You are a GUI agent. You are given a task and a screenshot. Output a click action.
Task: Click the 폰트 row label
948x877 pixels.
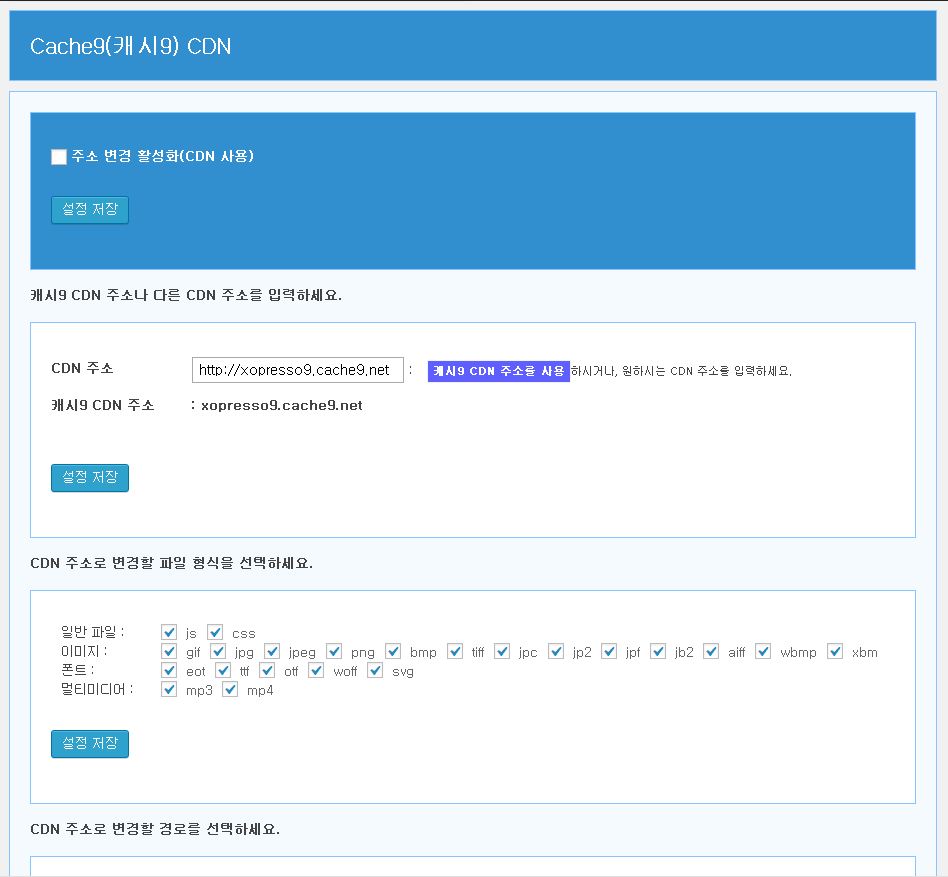point(77,670)
